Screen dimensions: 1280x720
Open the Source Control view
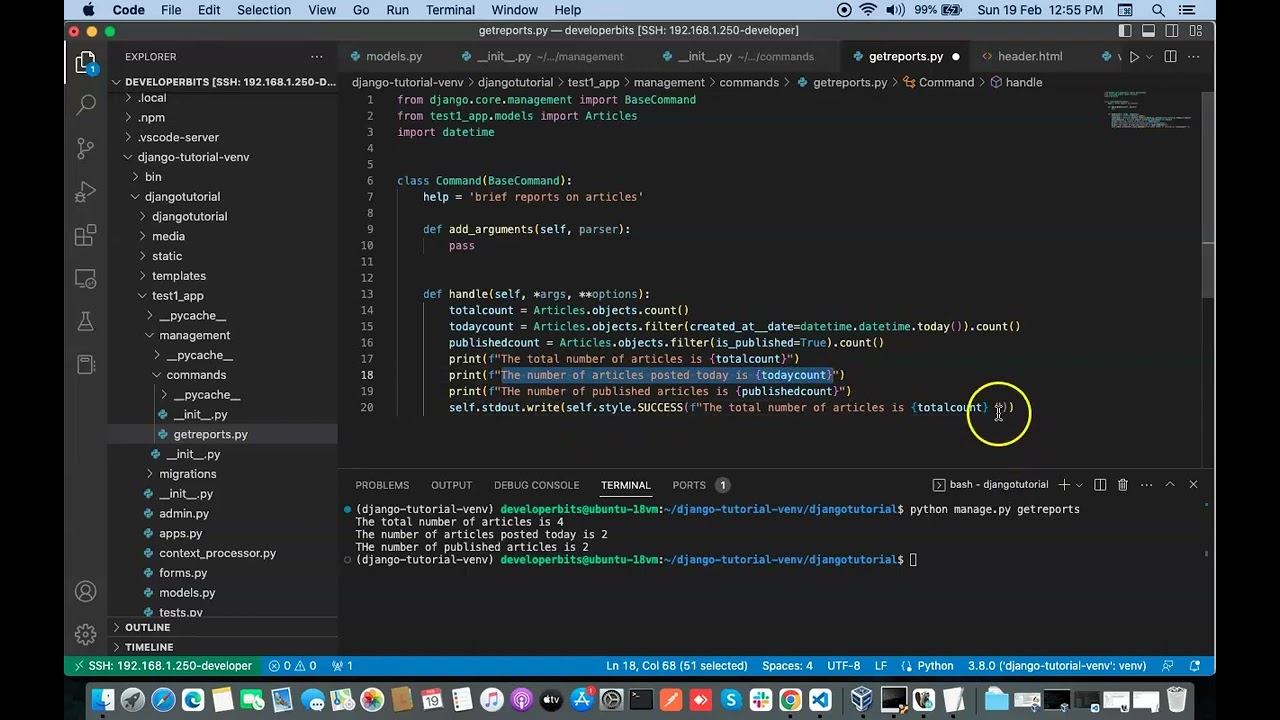coord(86,148)
